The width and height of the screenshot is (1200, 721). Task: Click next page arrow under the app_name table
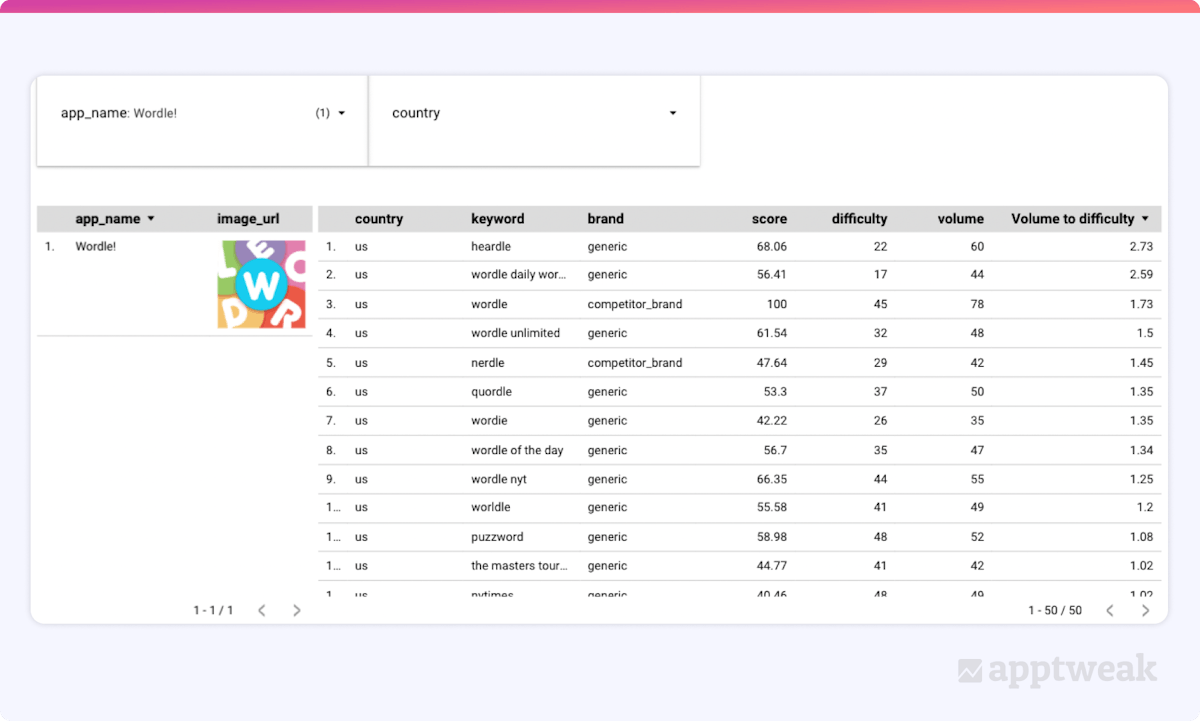[296, 610]
